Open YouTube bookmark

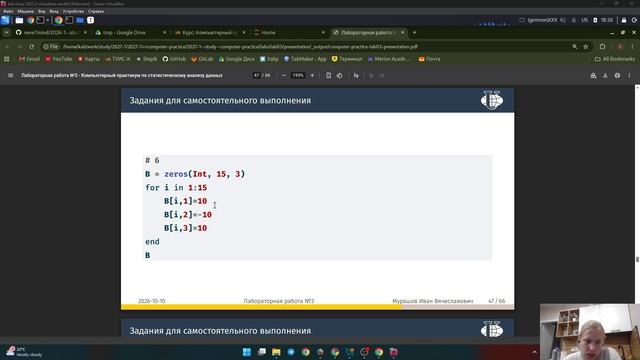58,59
